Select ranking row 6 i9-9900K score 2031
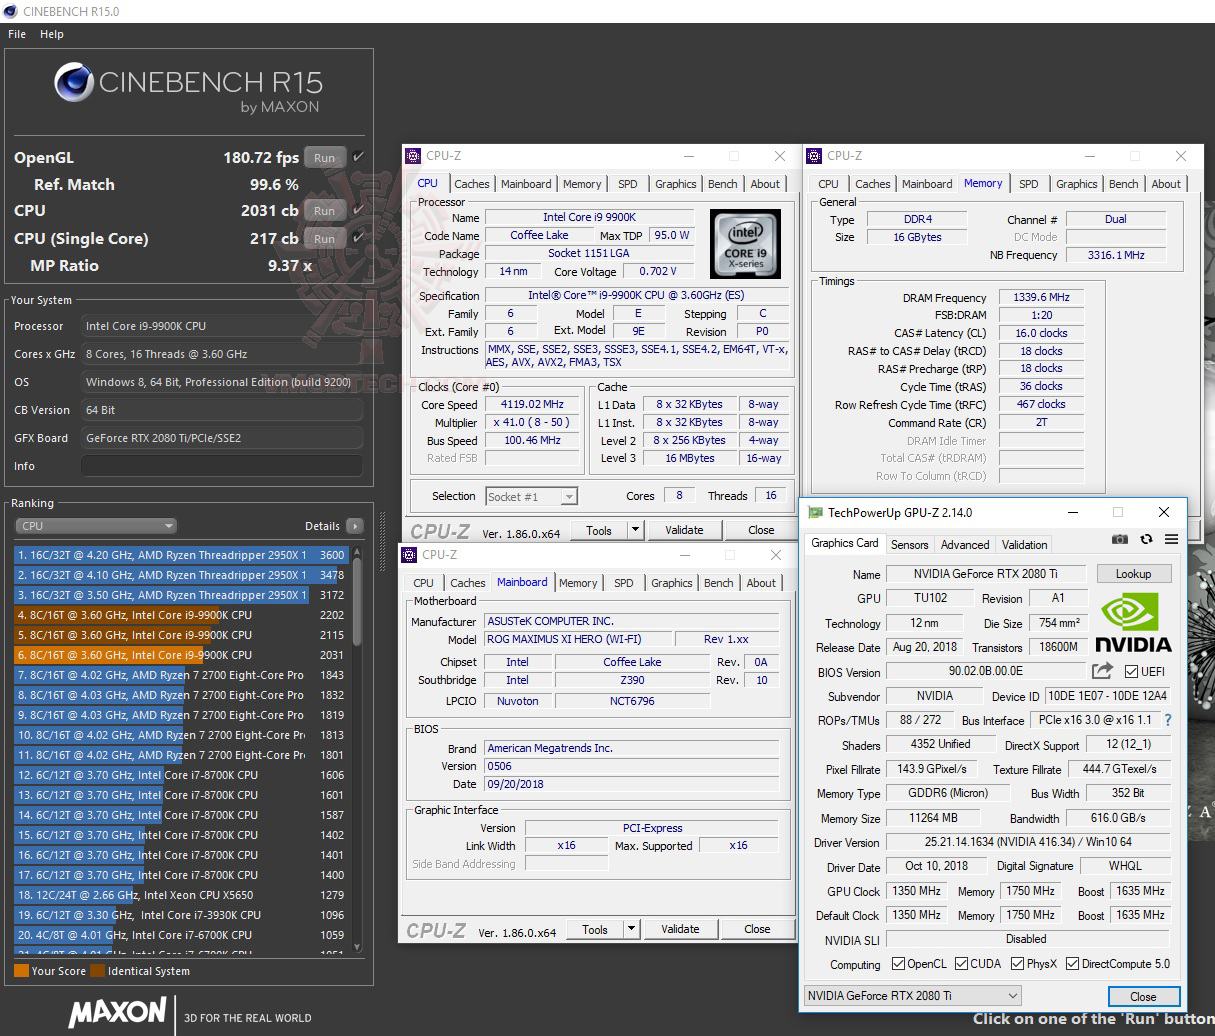The image size is (1215, 1036). [181, 655]
